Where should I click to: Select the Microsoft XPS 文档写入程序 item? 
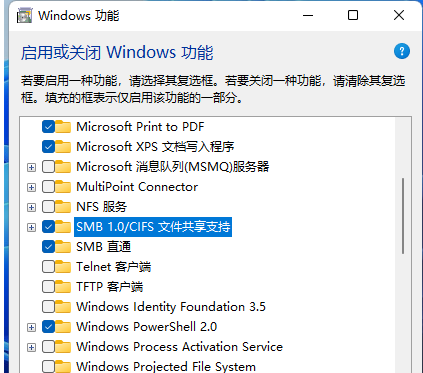155,147
